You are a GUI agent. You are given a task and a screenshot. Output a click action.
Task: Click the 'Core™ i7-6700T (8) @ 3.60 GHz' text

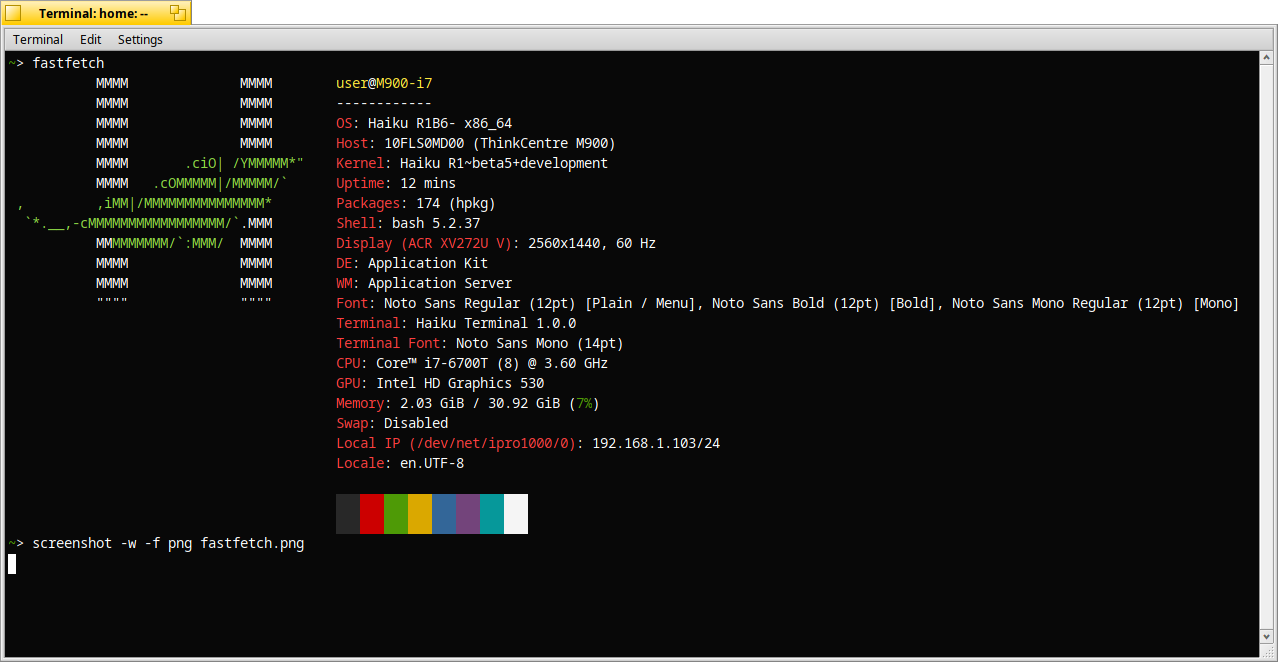click(492, 363)
